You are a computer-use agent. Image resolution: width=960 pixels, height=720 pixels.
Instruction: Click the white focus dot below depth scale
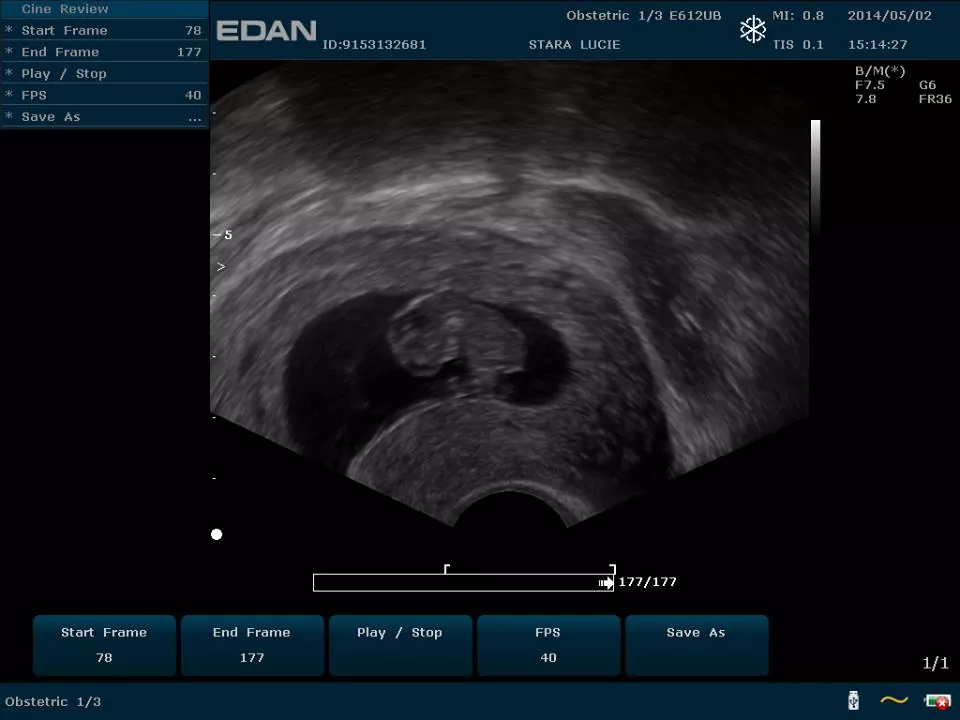[216, 534]
